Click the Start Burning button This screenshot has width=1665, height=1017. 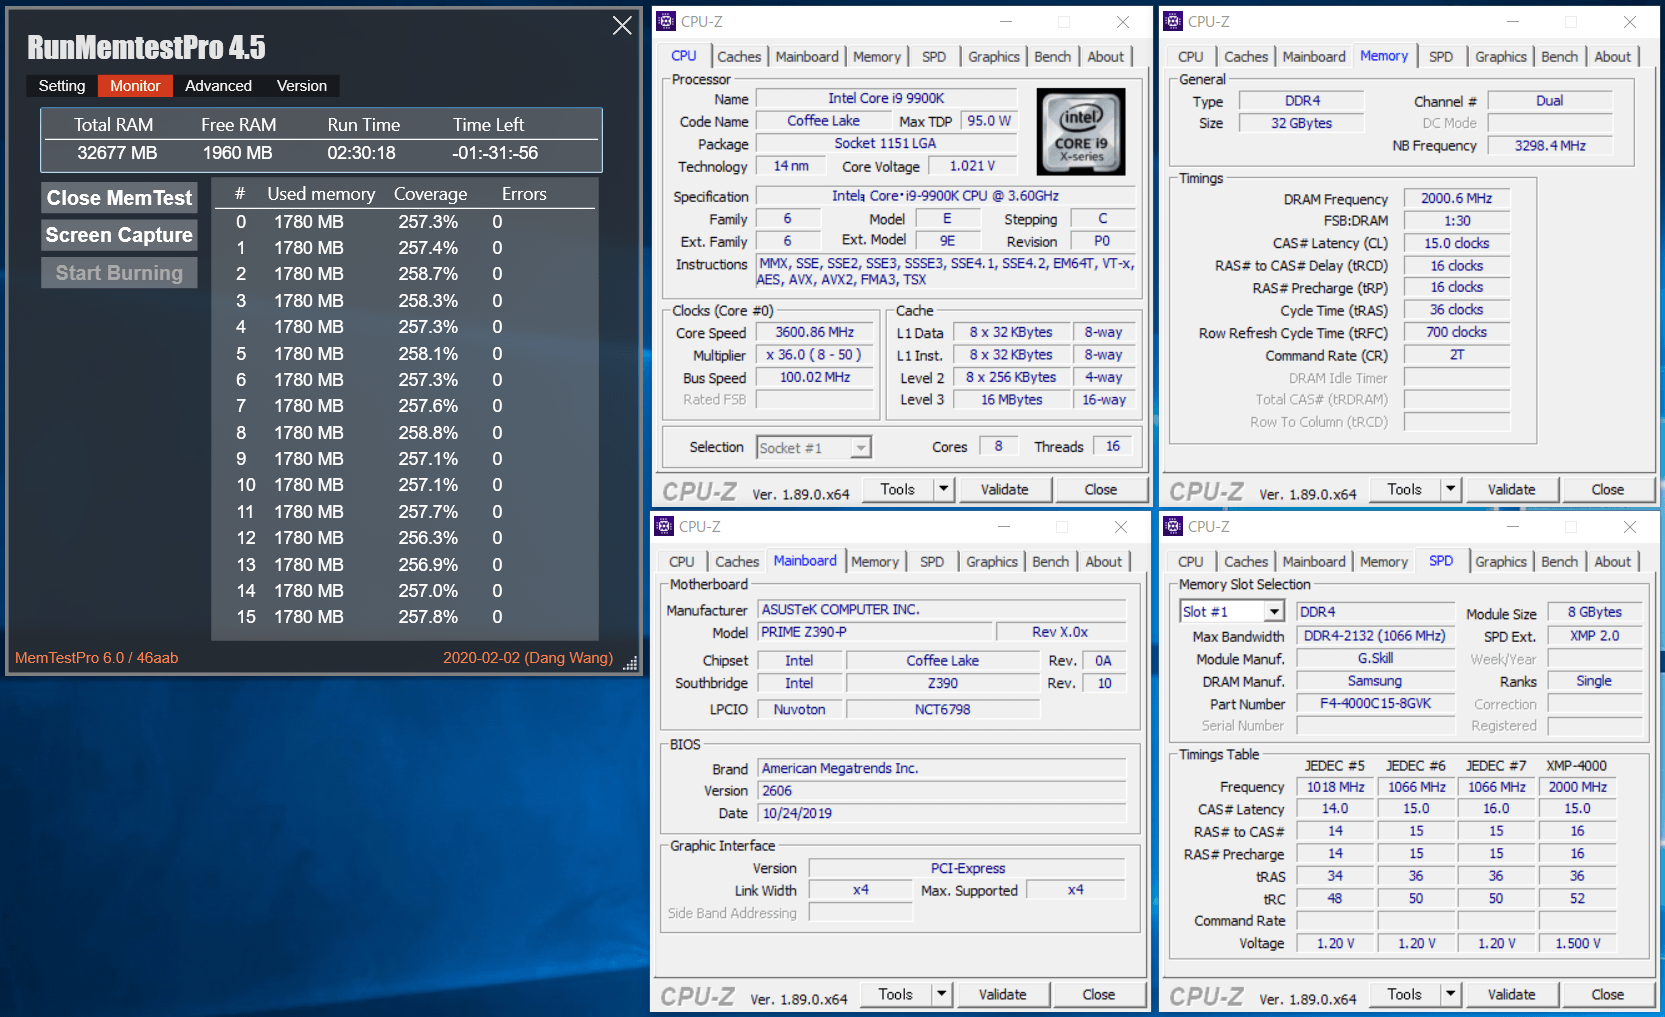(119, 273)
